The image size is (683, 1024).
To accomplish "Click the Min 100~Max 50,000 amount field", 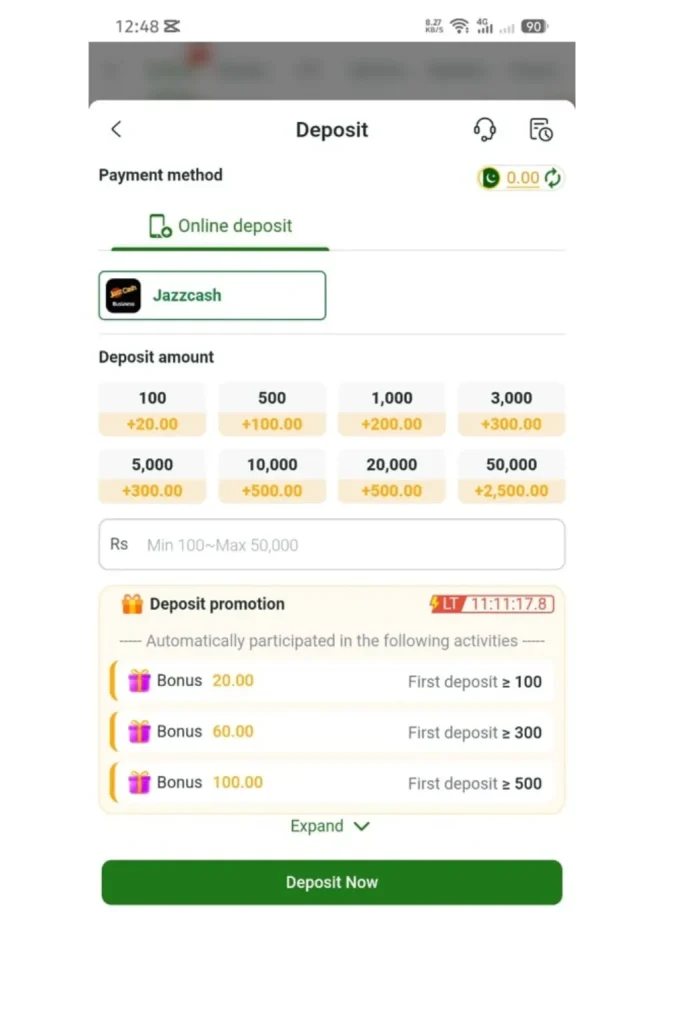I will 331,544.
